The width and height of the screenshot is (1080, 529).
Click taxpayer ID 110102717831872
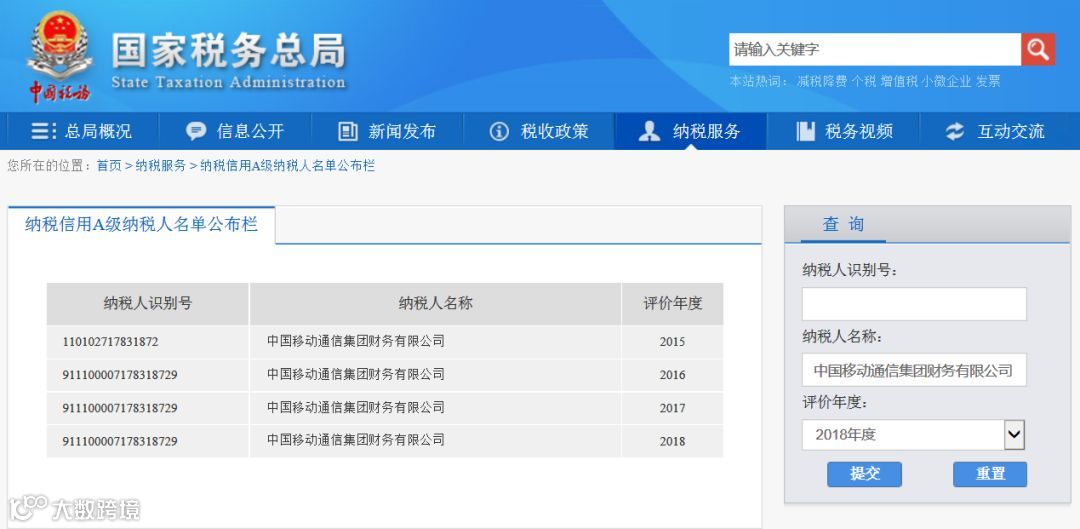[110, 342]
